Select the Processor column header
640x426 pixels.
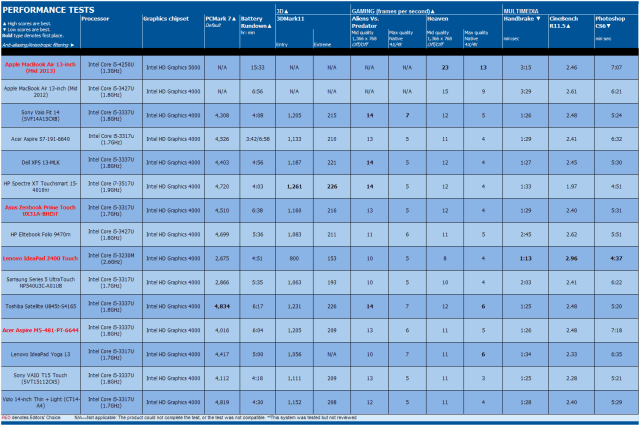[x=95, y=19]
